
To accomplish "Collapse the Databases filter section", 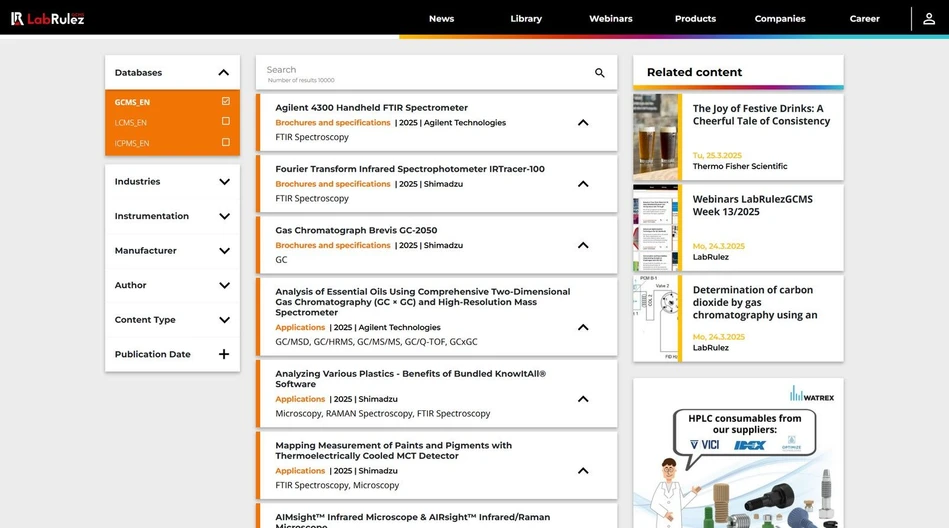I will tap(223, 73).
